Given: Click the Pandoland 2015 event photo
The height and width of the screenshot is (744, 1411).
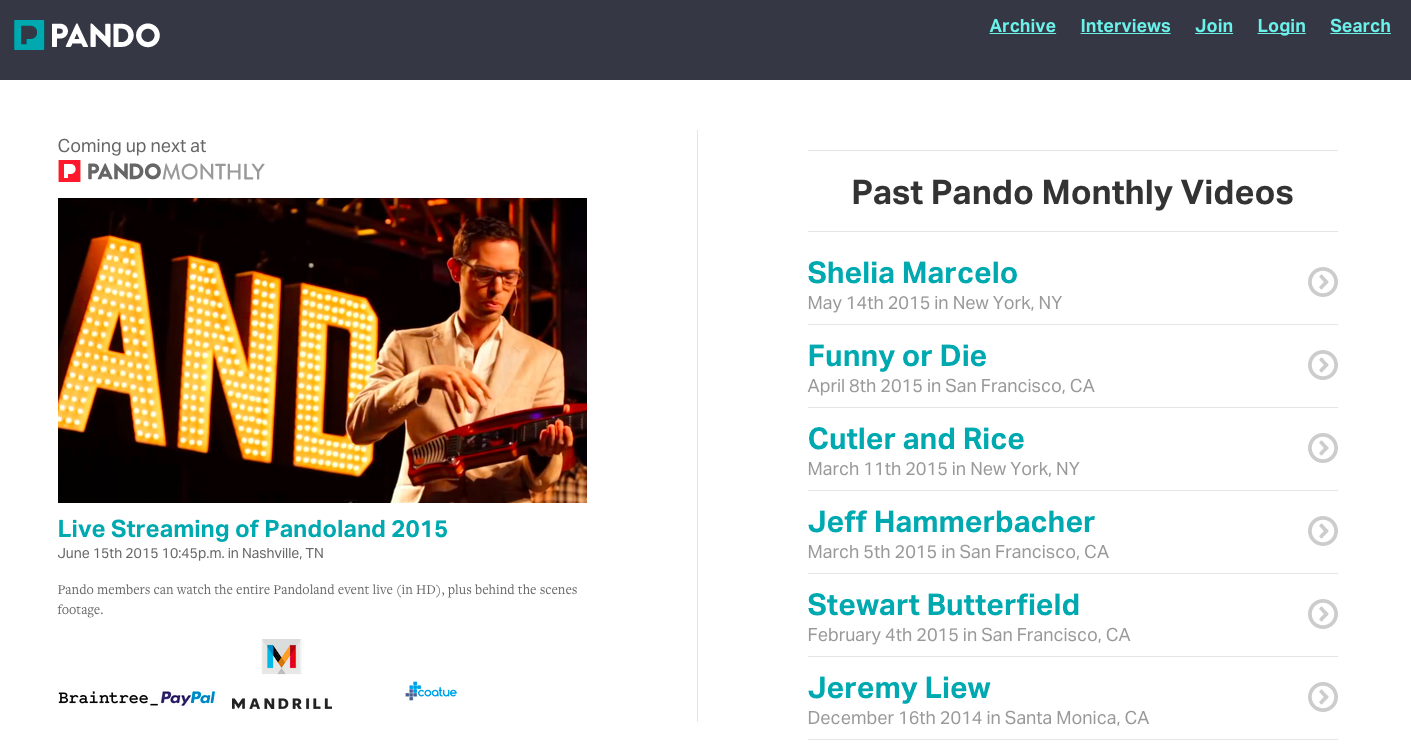Looking at the screenshot, I should pyautogui.click(x=322, y=349).
